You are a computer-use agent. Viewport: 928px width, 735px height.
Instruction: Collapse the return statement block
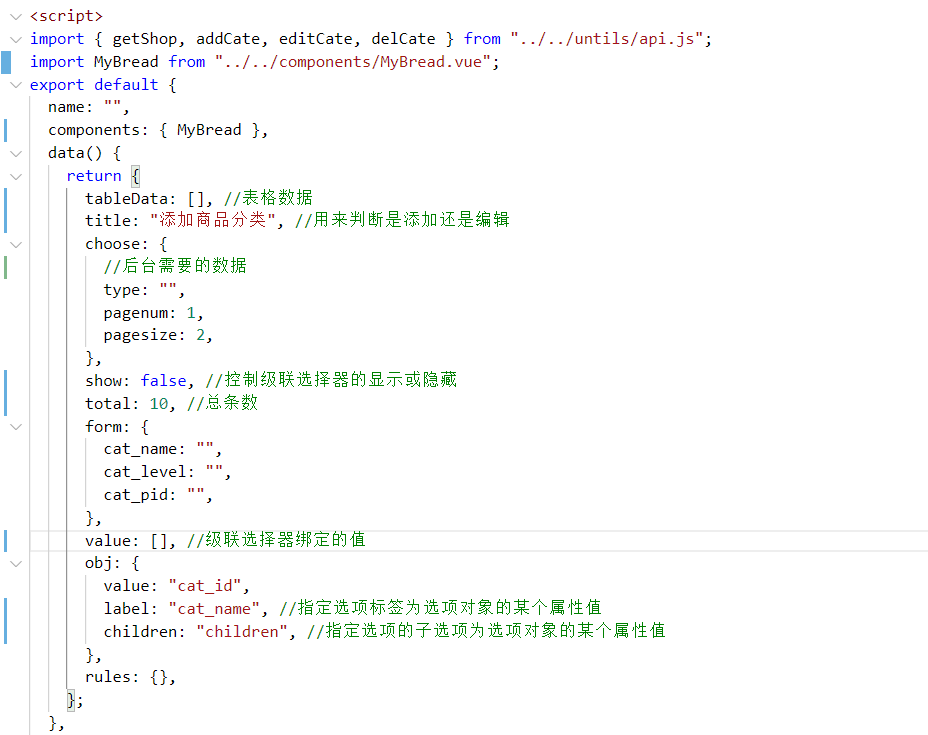(14, 176)
